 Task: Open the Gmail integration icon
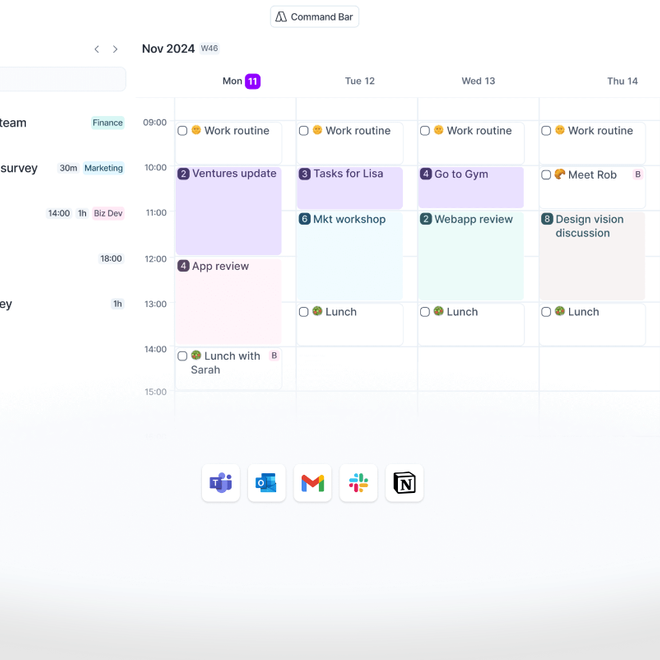tap(312, 483)
